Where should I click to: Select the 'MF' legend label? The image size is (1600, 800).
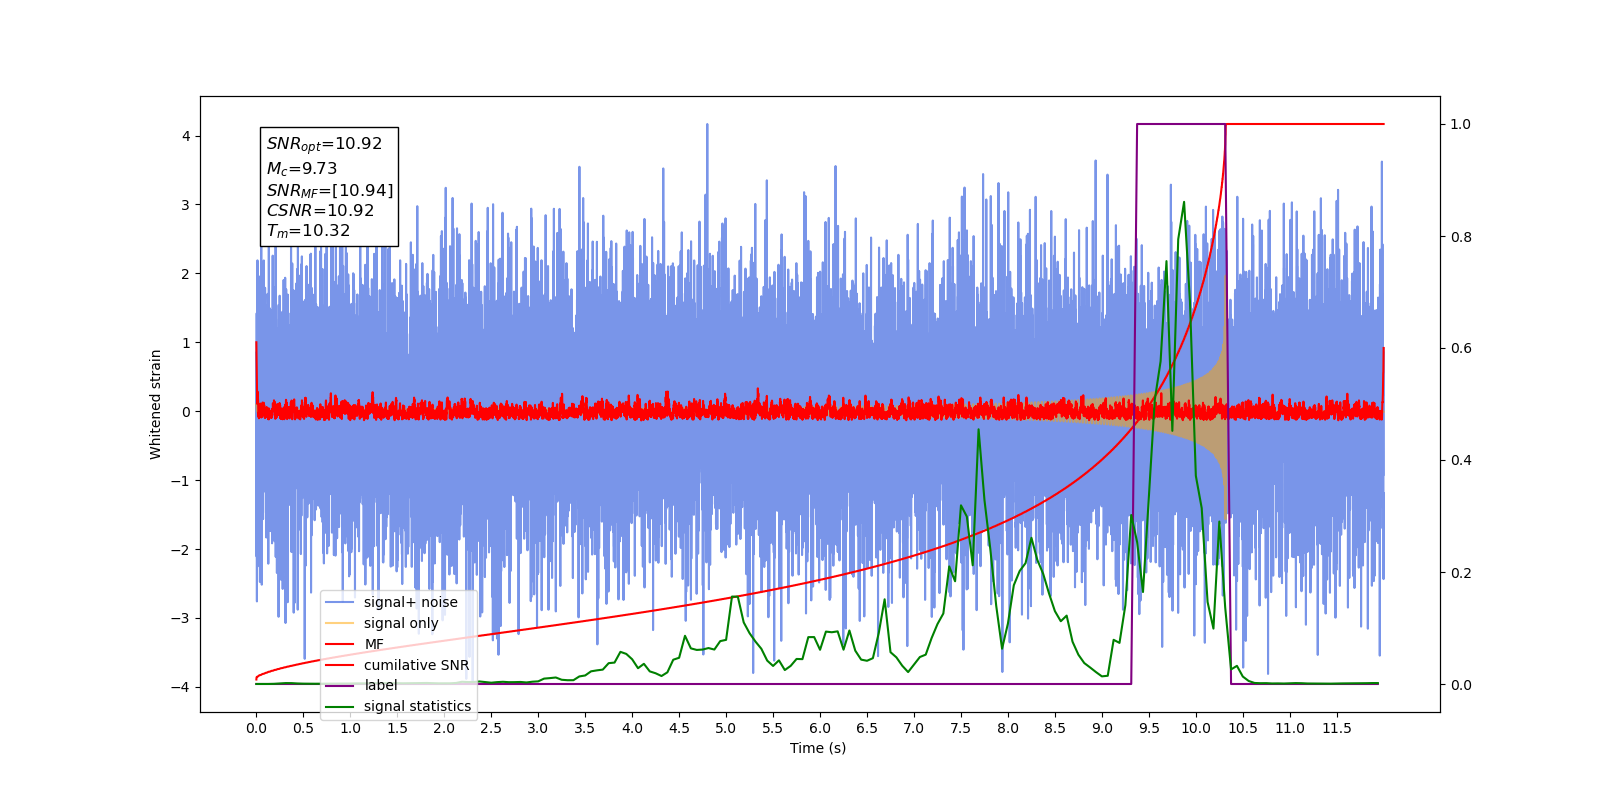[x=374, y=644]
